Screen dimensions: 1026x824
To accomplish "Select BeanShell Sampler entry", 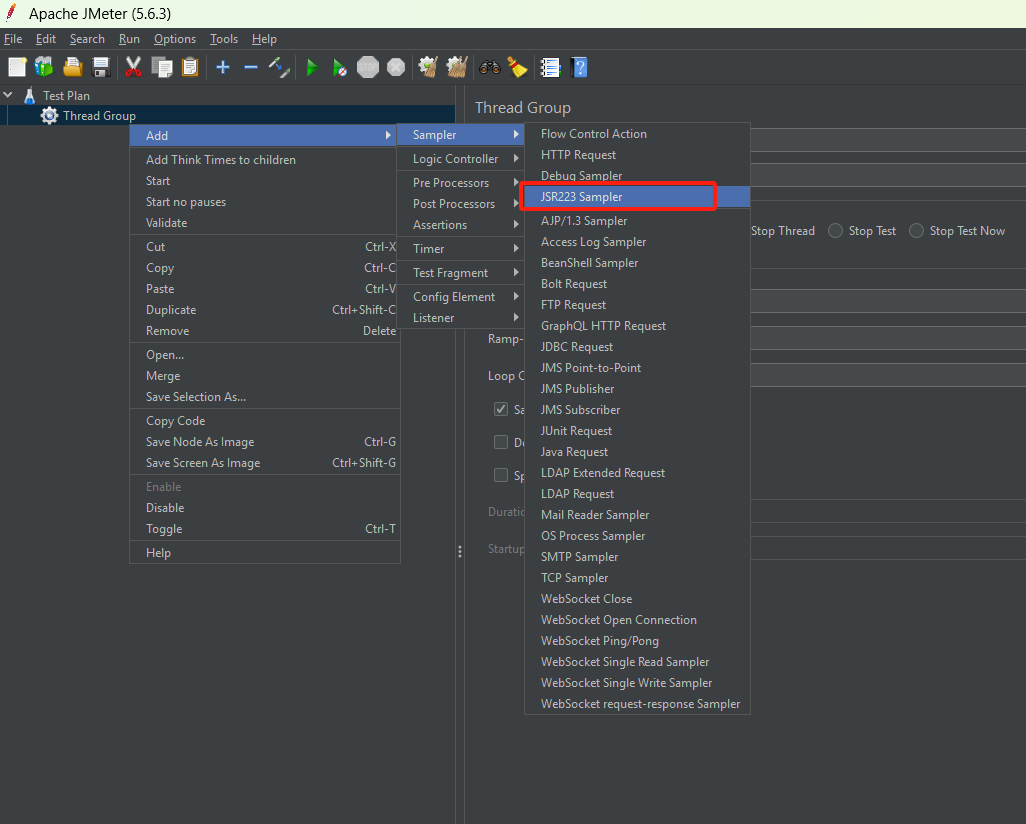I will [637, 262].
